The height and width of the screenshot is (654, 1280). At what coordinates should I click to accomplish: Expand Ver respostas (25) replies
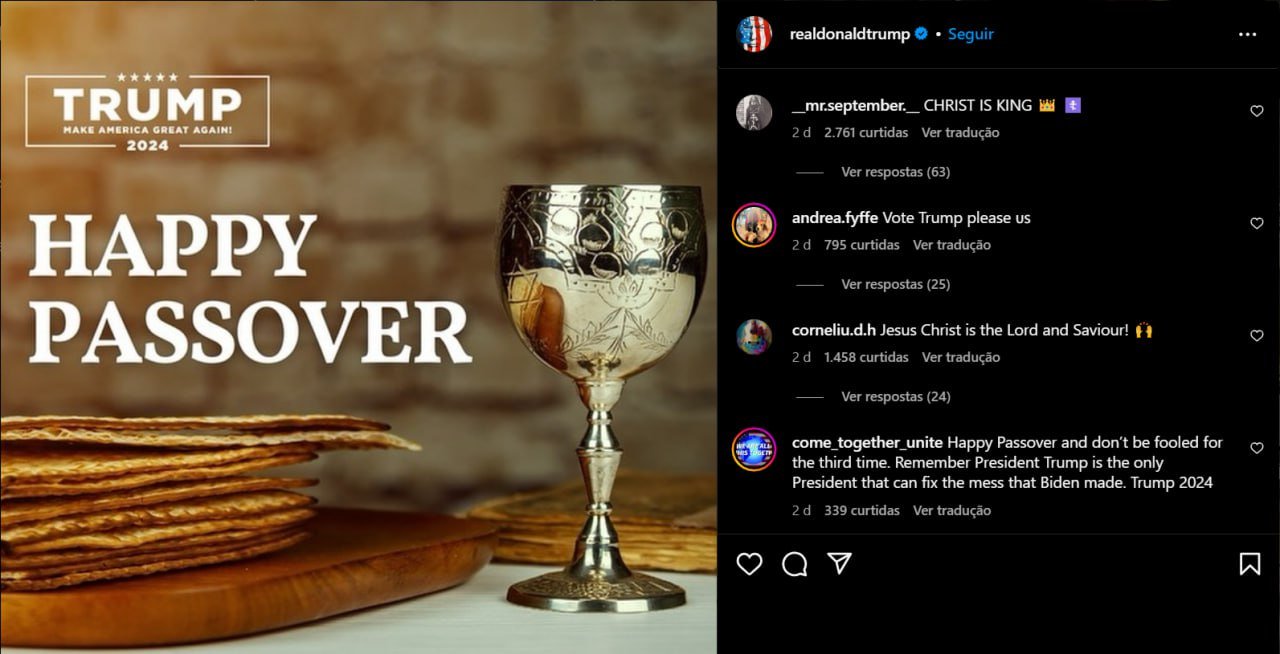click(895, 284)
